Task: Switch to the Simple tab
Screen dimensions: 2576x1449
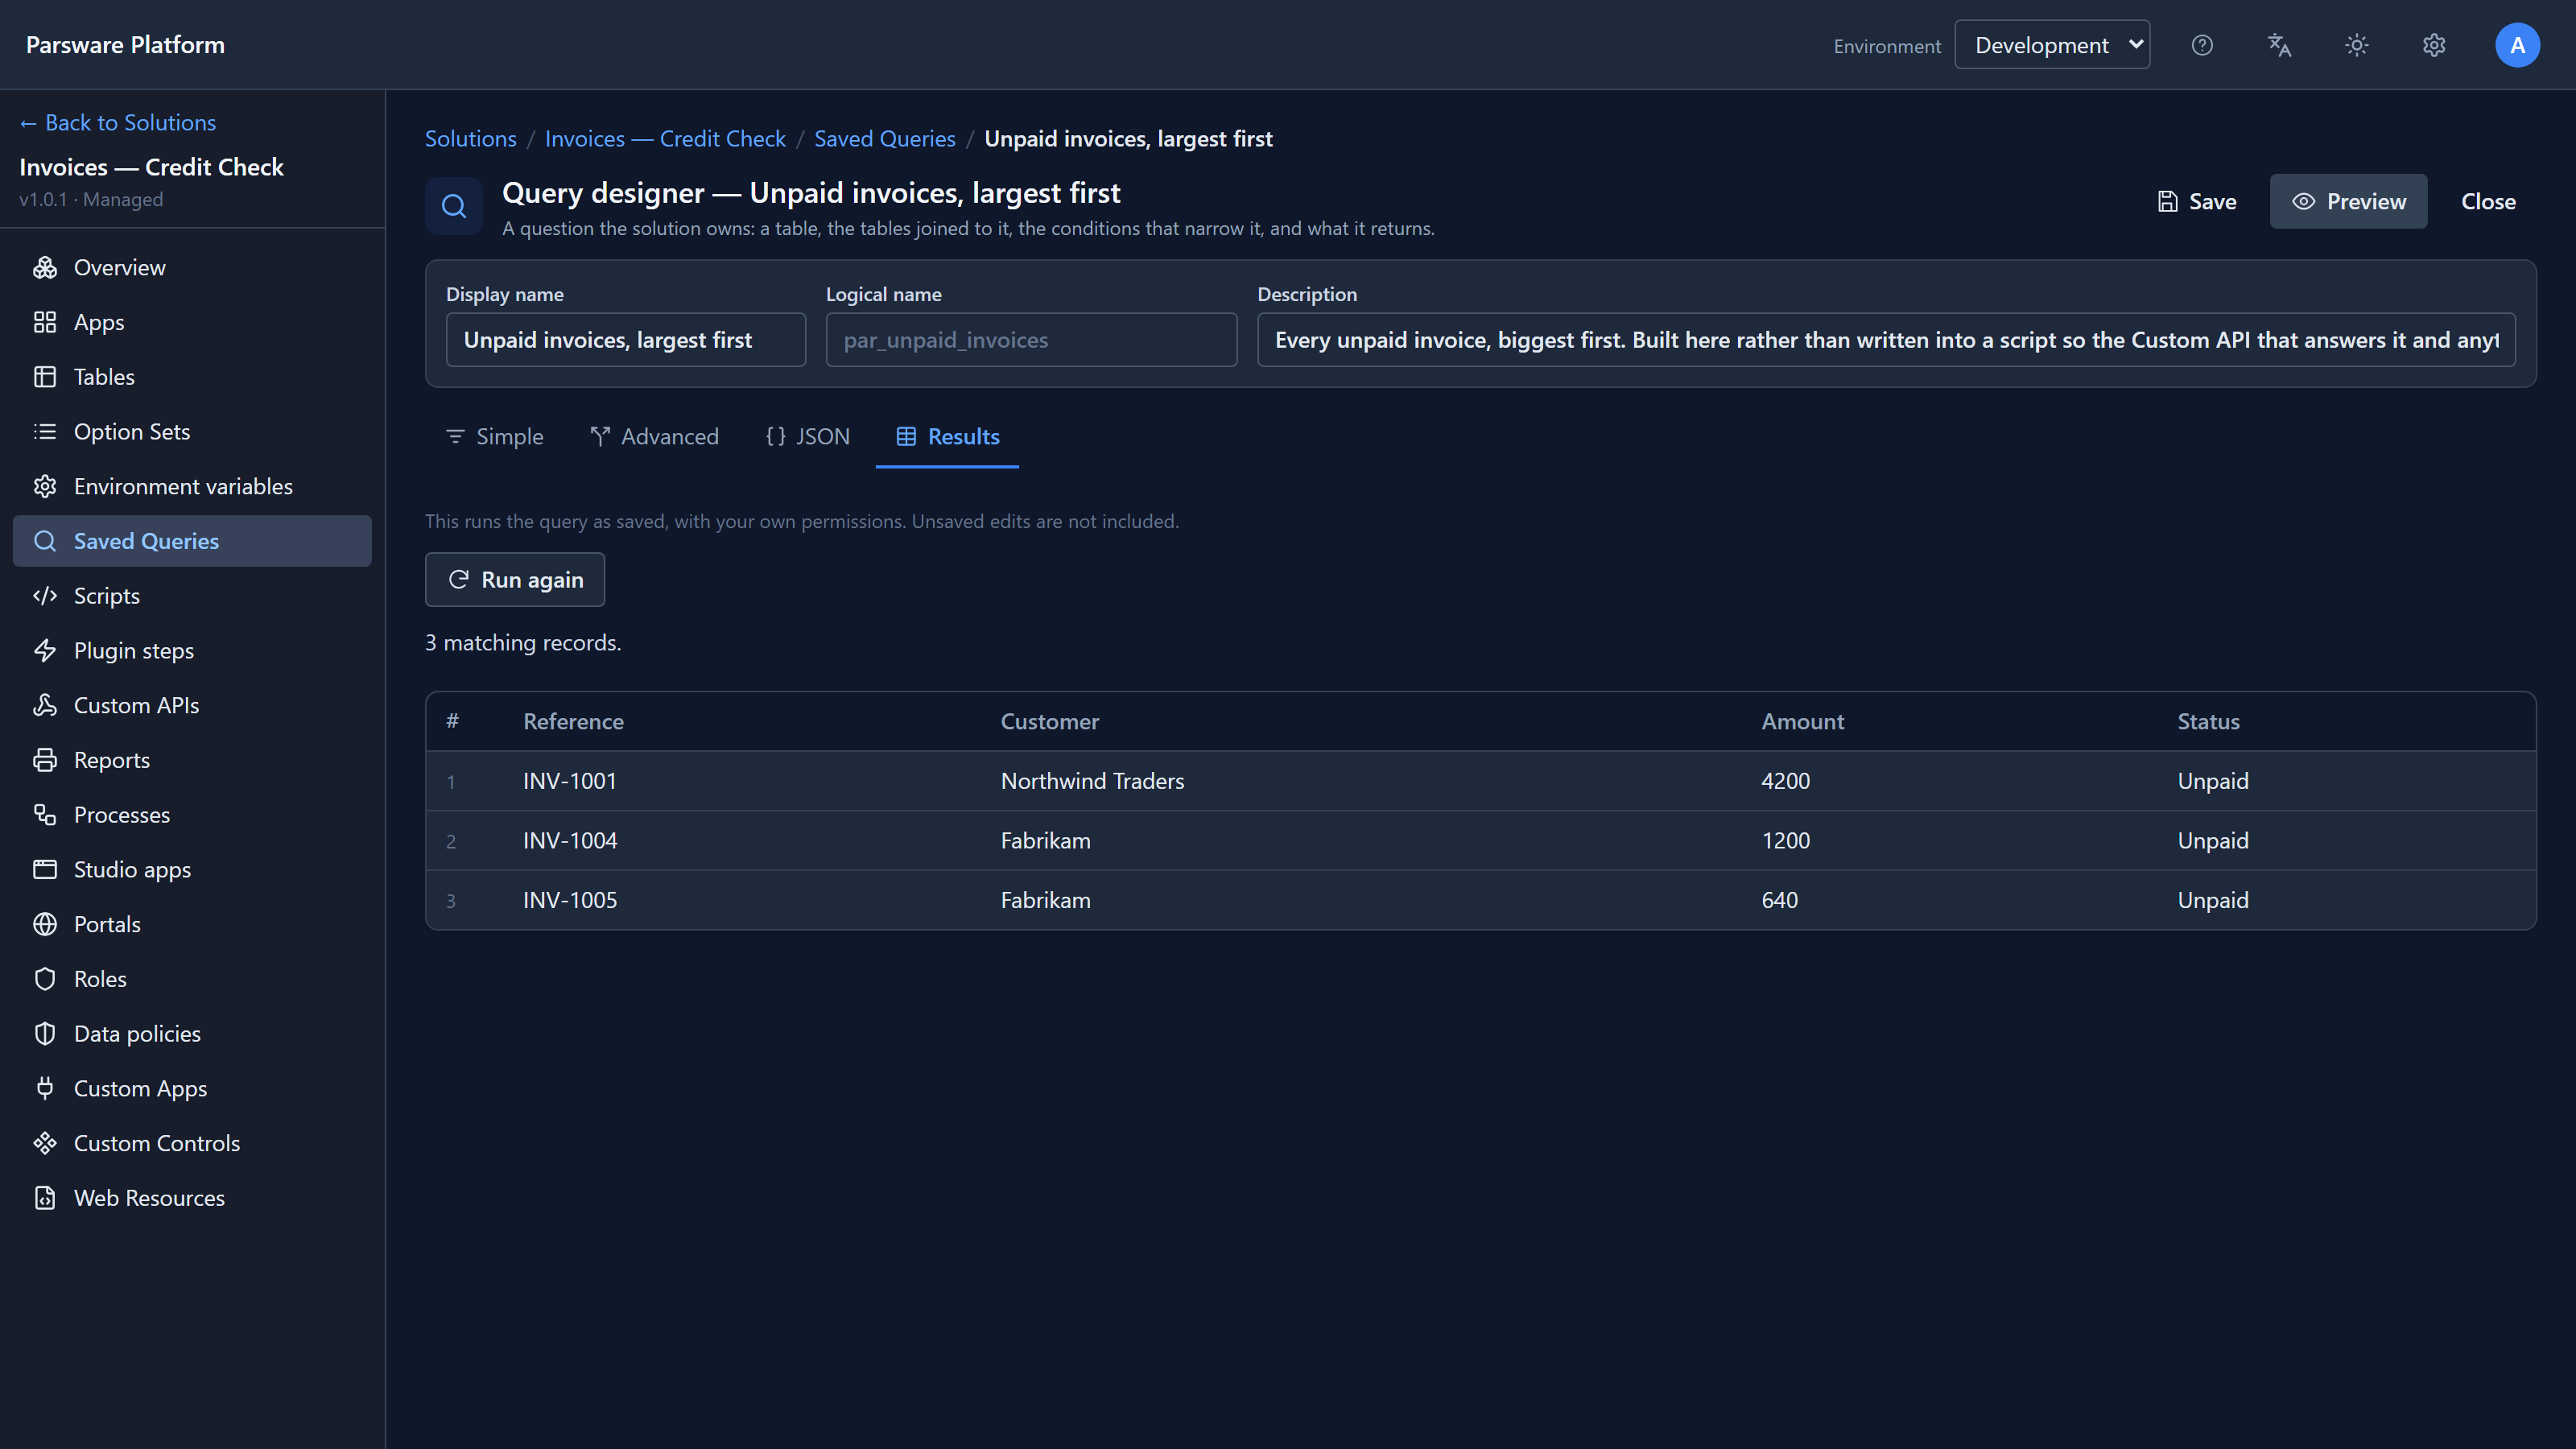Action: click(494, 437)
